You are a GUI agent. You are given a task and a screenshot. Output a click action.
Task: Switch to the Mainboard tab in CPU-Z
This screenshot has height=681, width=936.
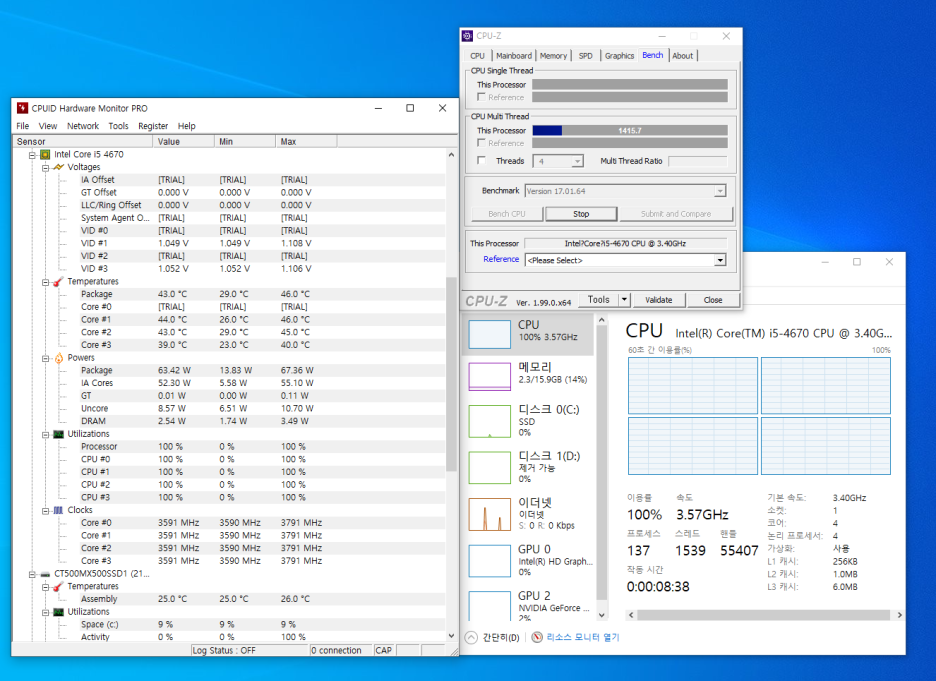514,56
